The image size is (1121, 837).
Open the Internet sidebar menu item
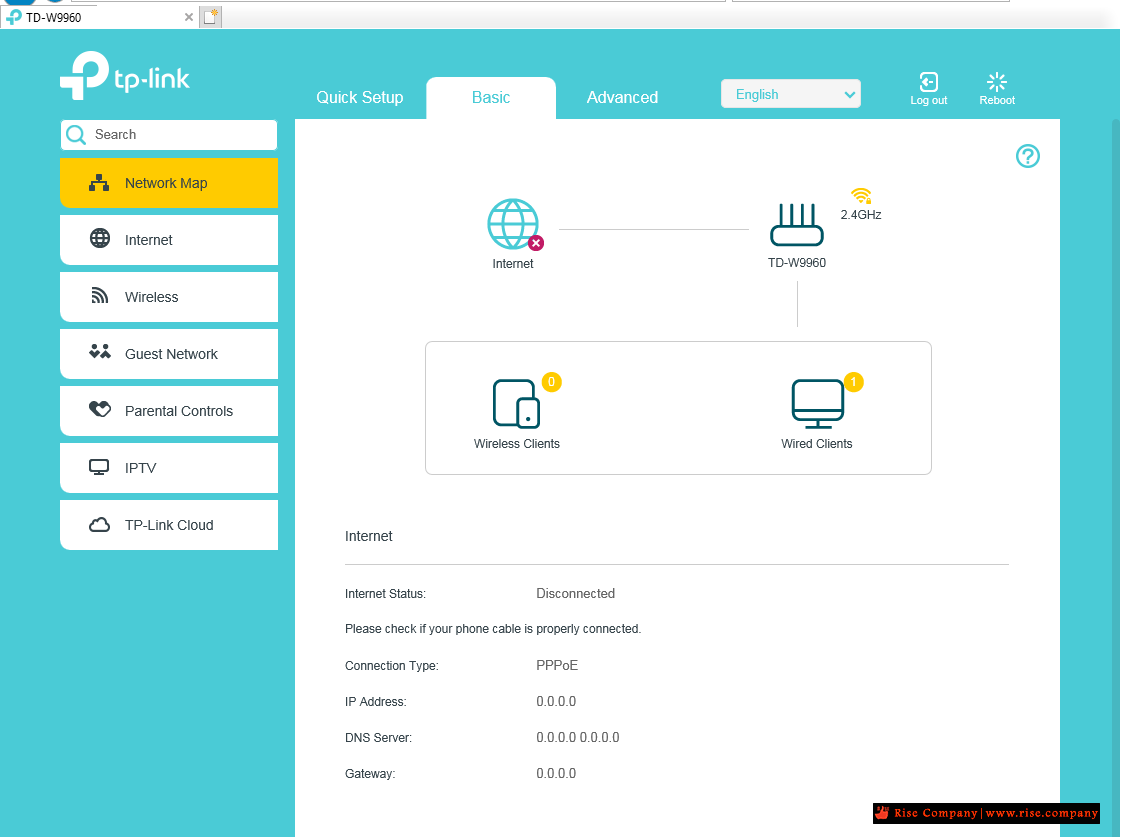169,240
